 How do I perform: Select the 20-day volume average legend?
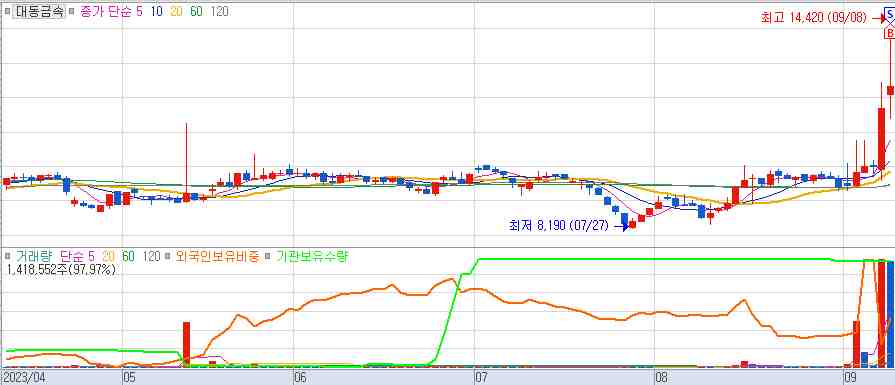[108, 257]
